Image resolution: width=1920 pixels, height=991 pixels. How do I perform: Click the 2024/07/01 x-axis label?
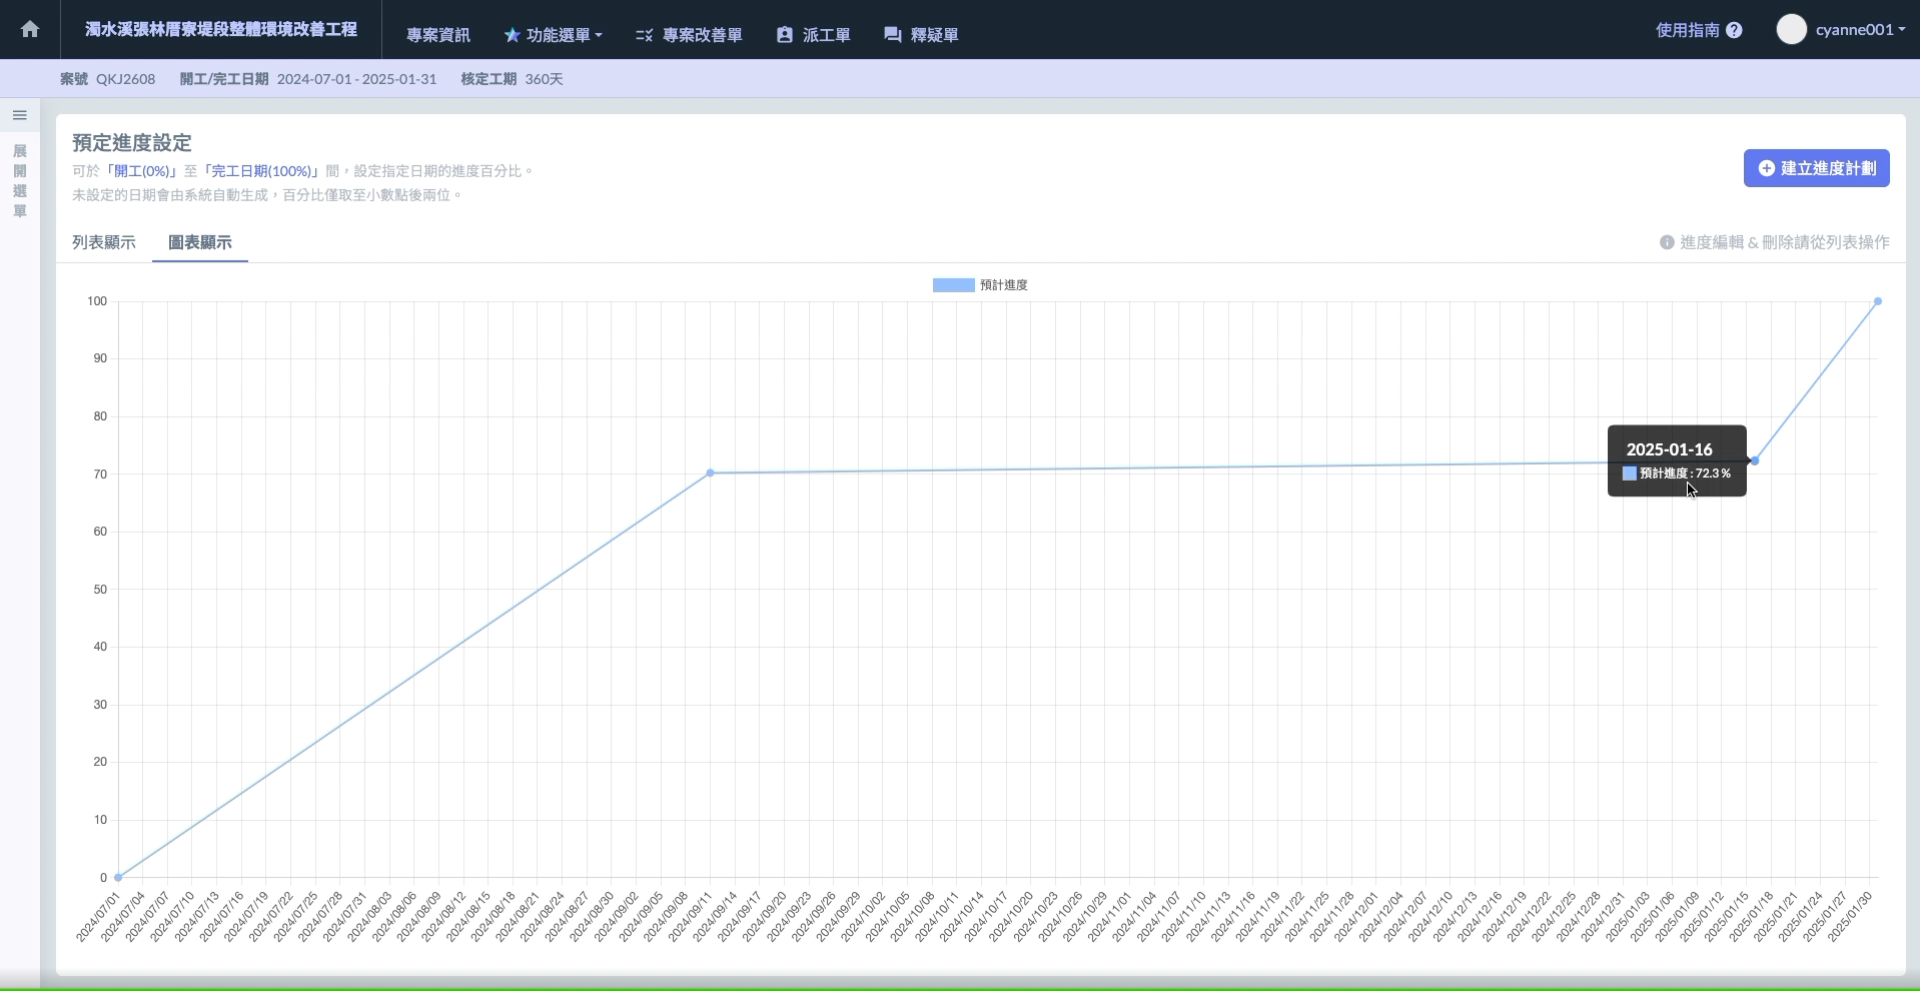pos(98,917)
